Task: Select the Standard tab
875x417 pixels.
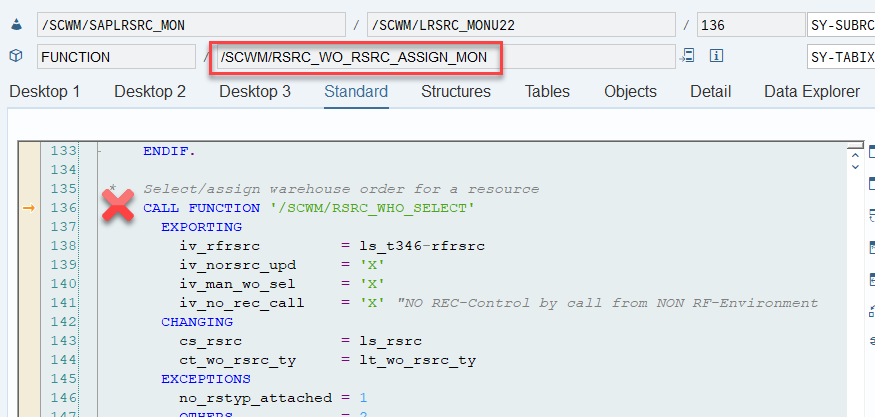Action: tap(356, 92)
